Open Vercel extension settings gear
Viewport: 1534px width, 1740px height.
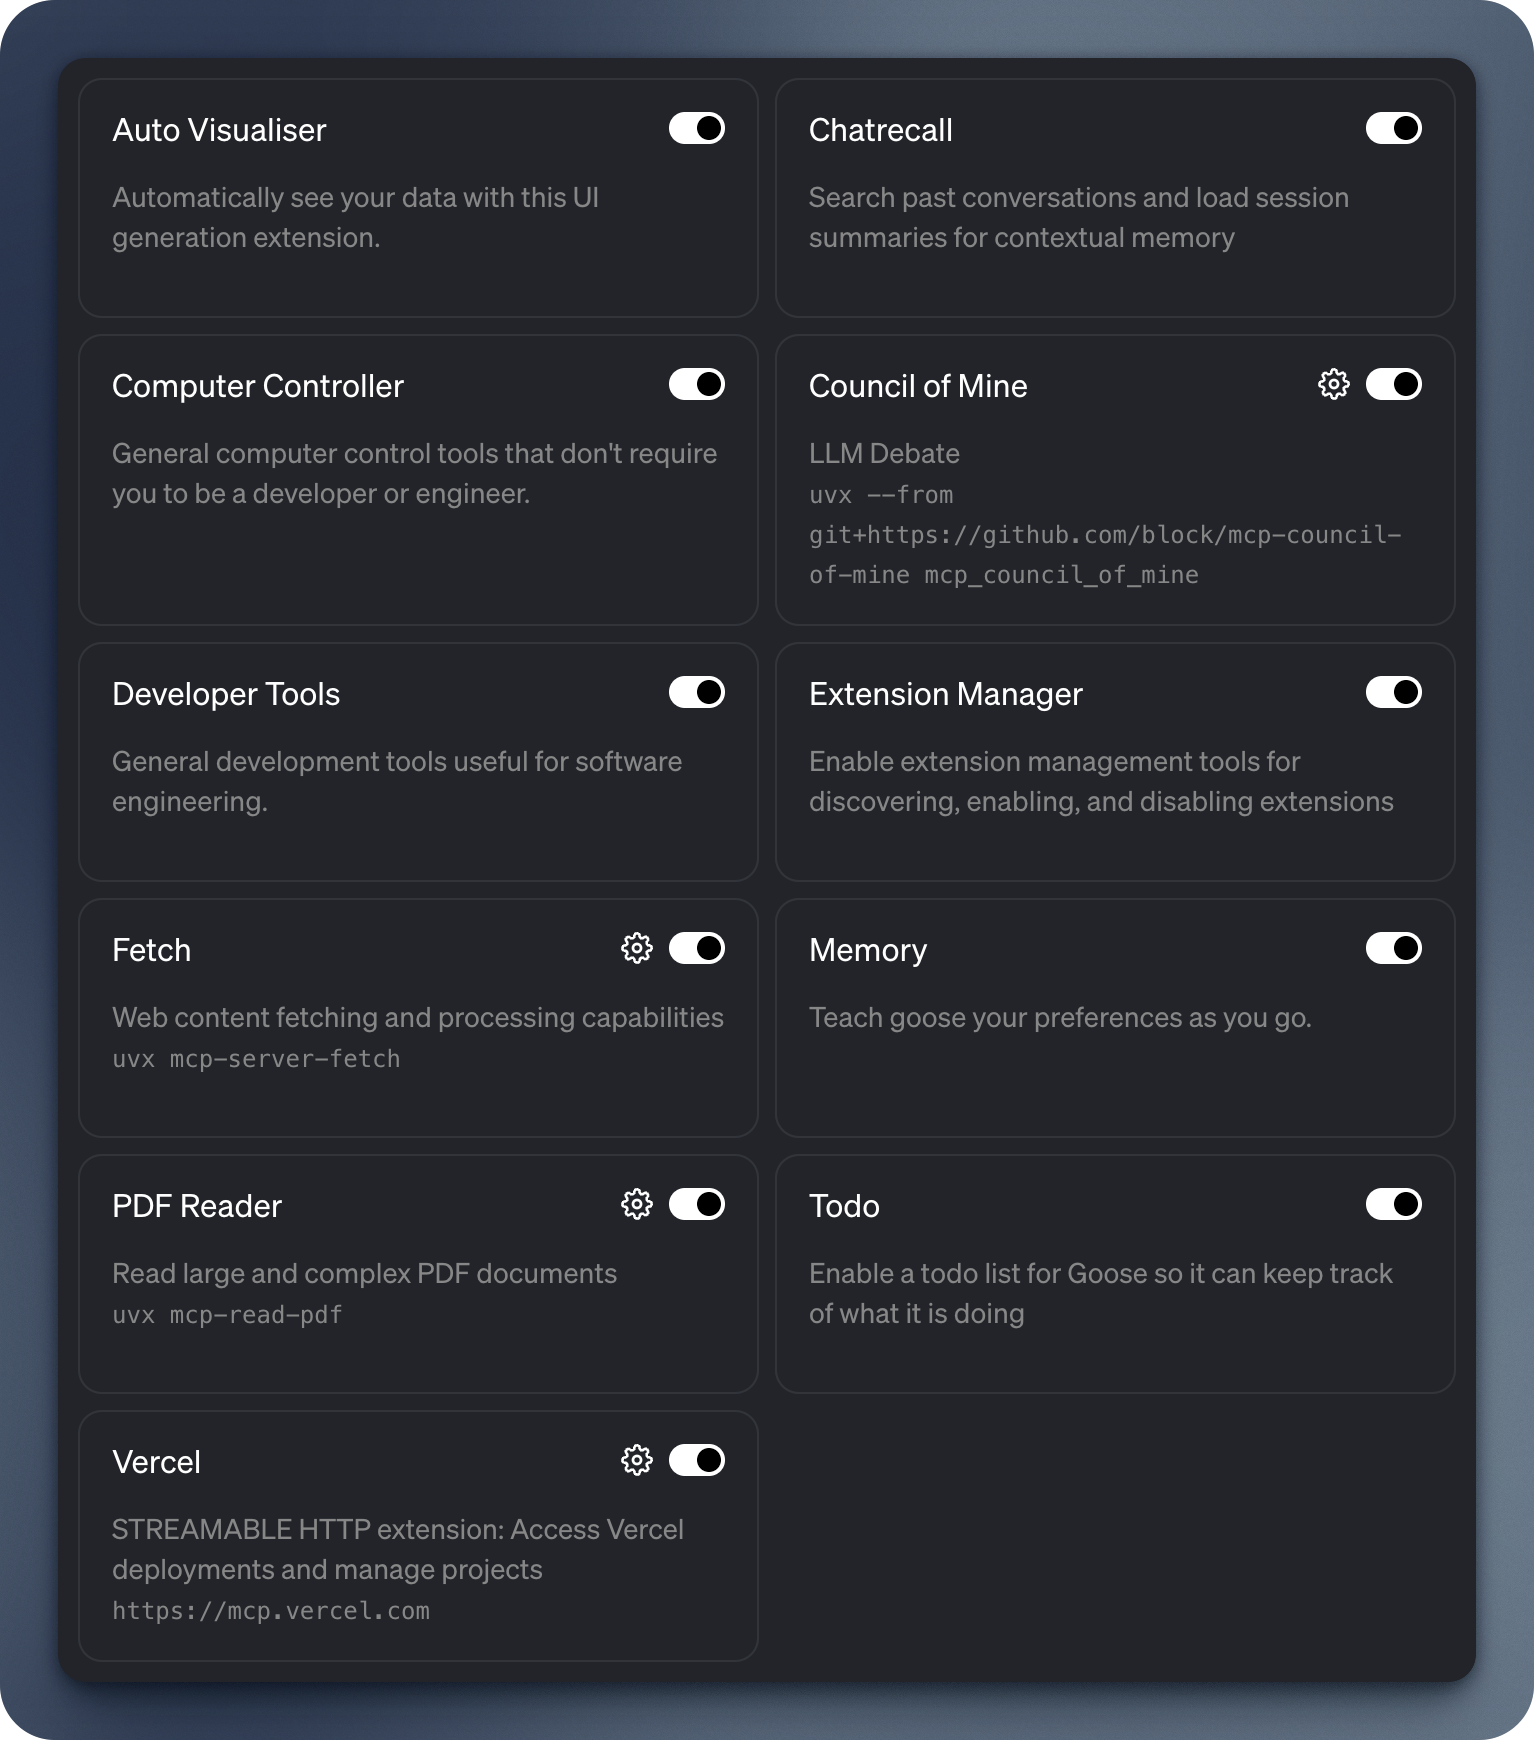pos(636,1460)
